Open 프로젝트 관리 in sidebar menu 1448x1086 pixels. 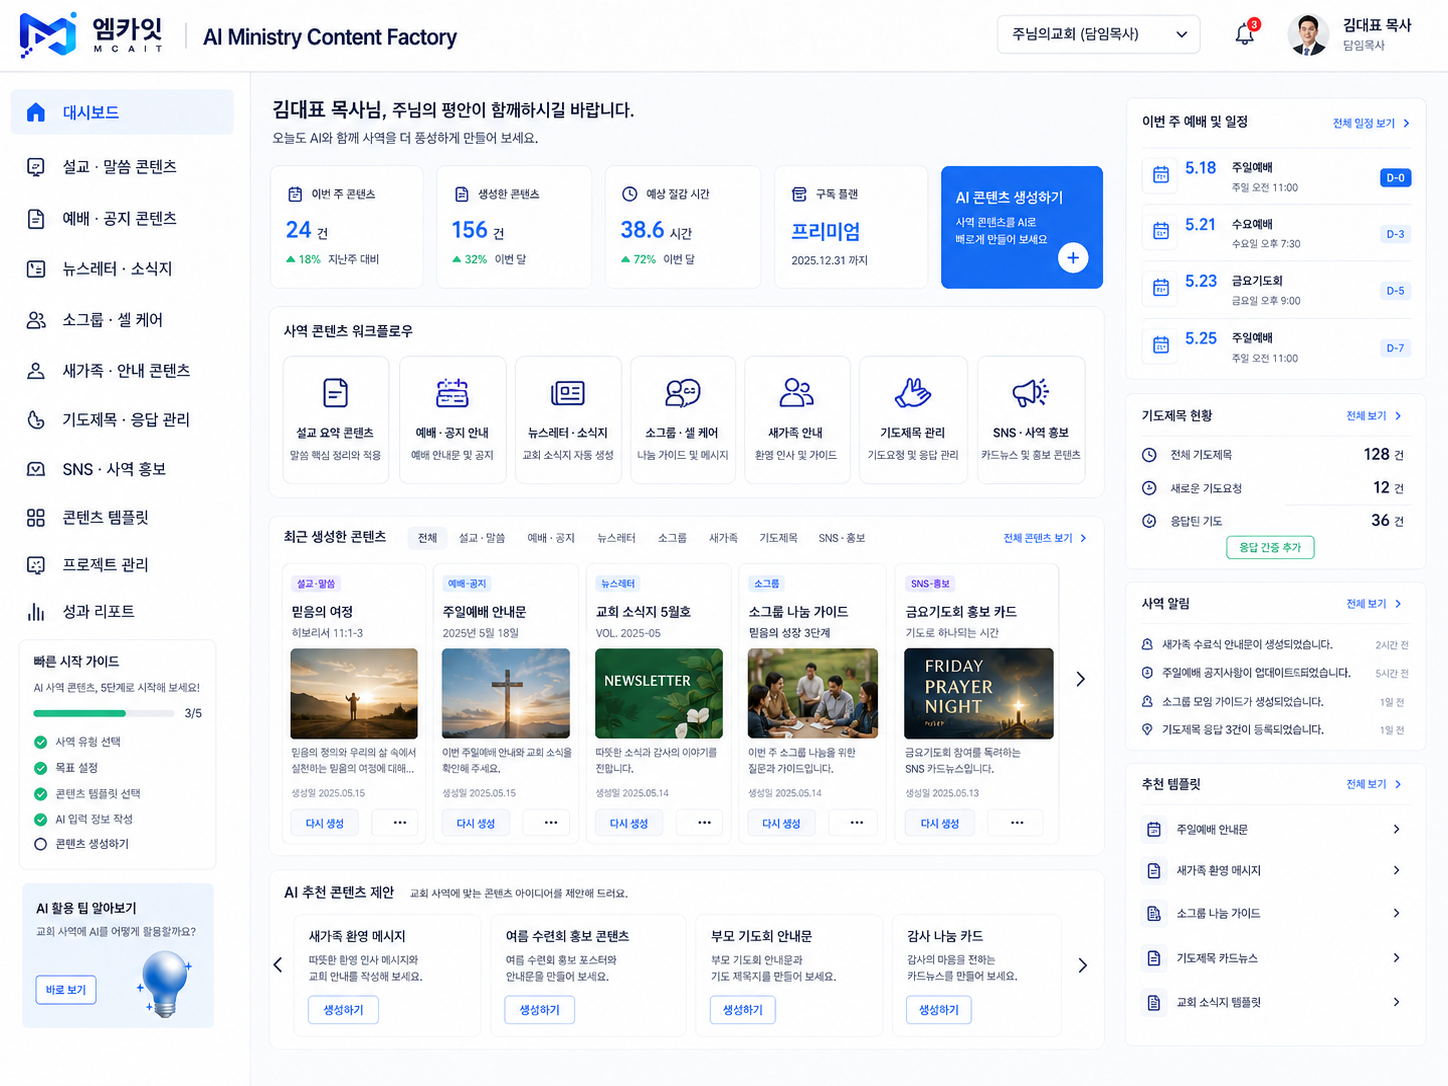point(122,565)
